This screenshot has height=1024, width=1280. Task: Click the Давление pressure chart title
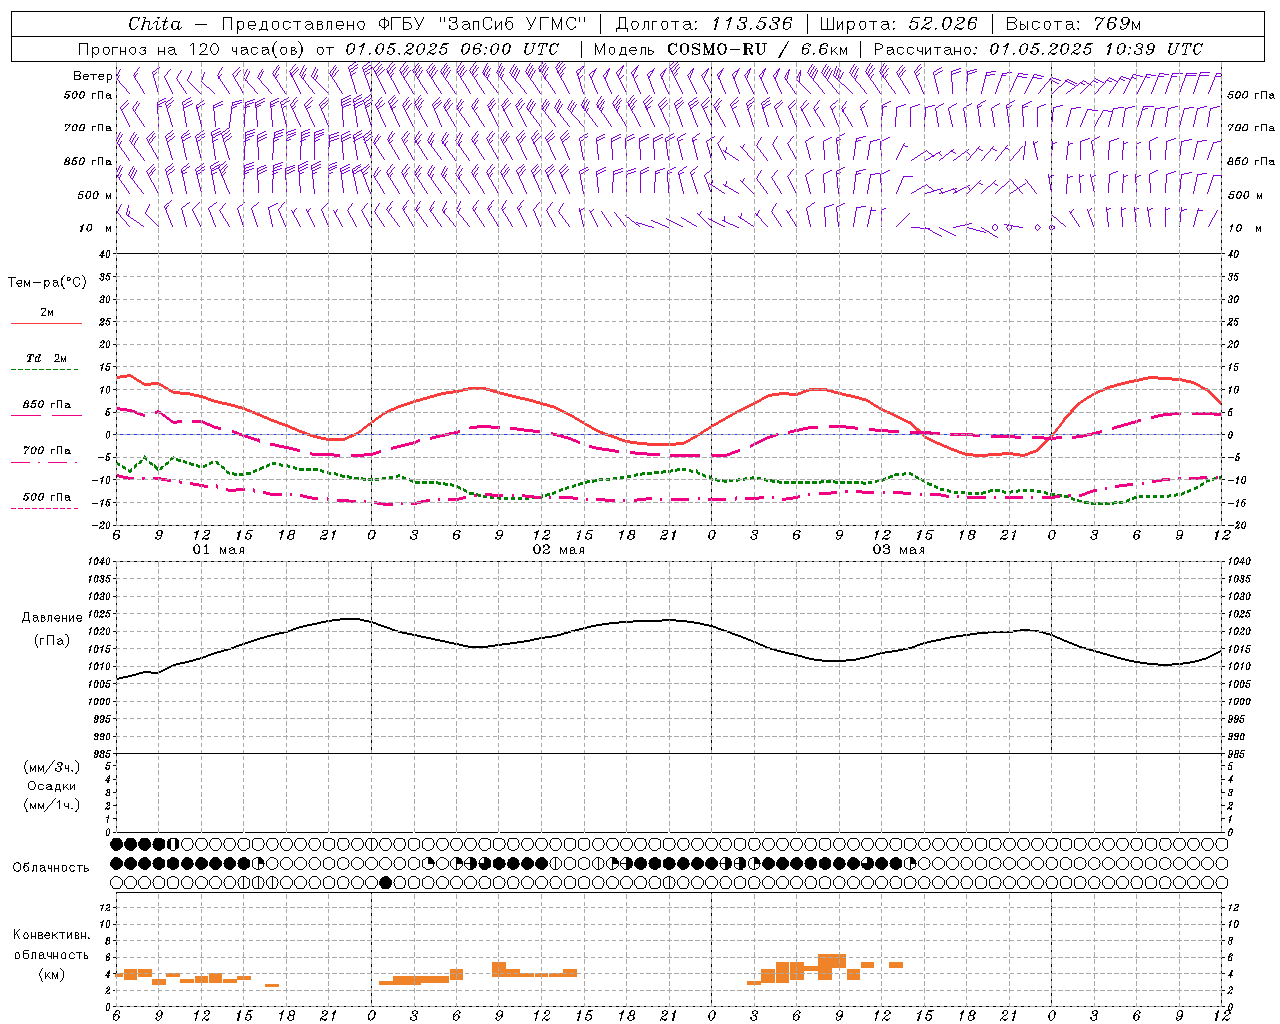click(52, 618)
